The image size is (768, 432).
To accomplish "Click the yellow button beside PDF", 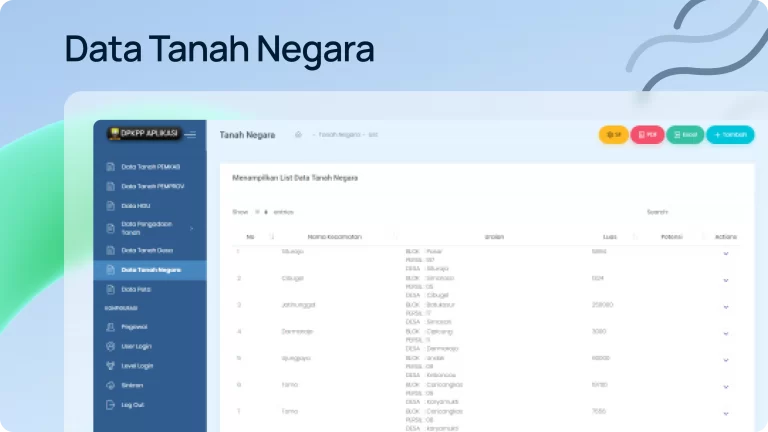I will [613, 135].
